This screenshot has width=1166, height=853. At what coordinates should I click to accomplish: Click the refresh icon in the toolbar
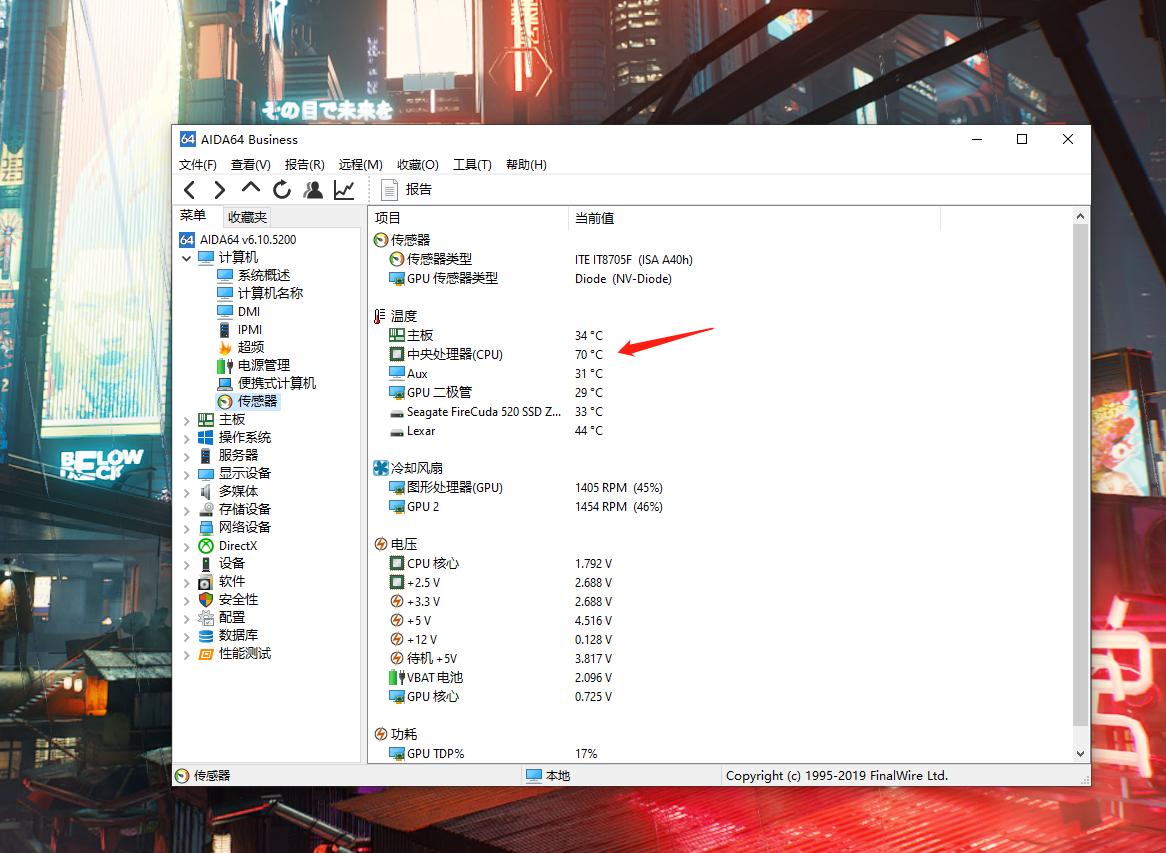click(x=282, y=189)
